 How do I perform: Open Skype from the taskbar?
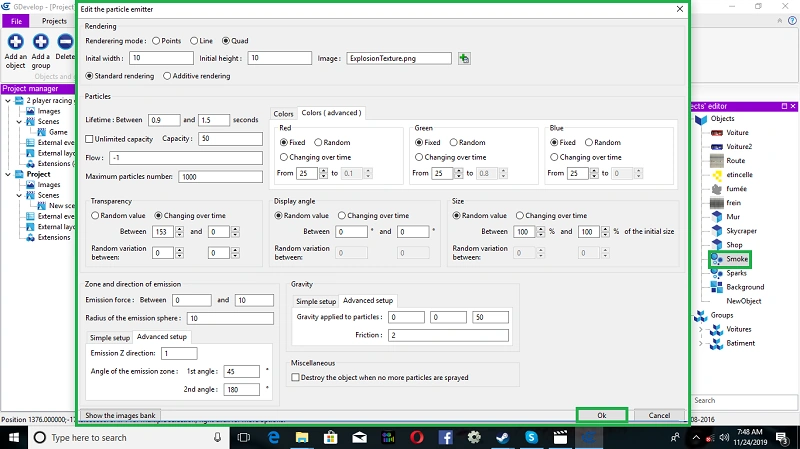click(x=531, y=438)
